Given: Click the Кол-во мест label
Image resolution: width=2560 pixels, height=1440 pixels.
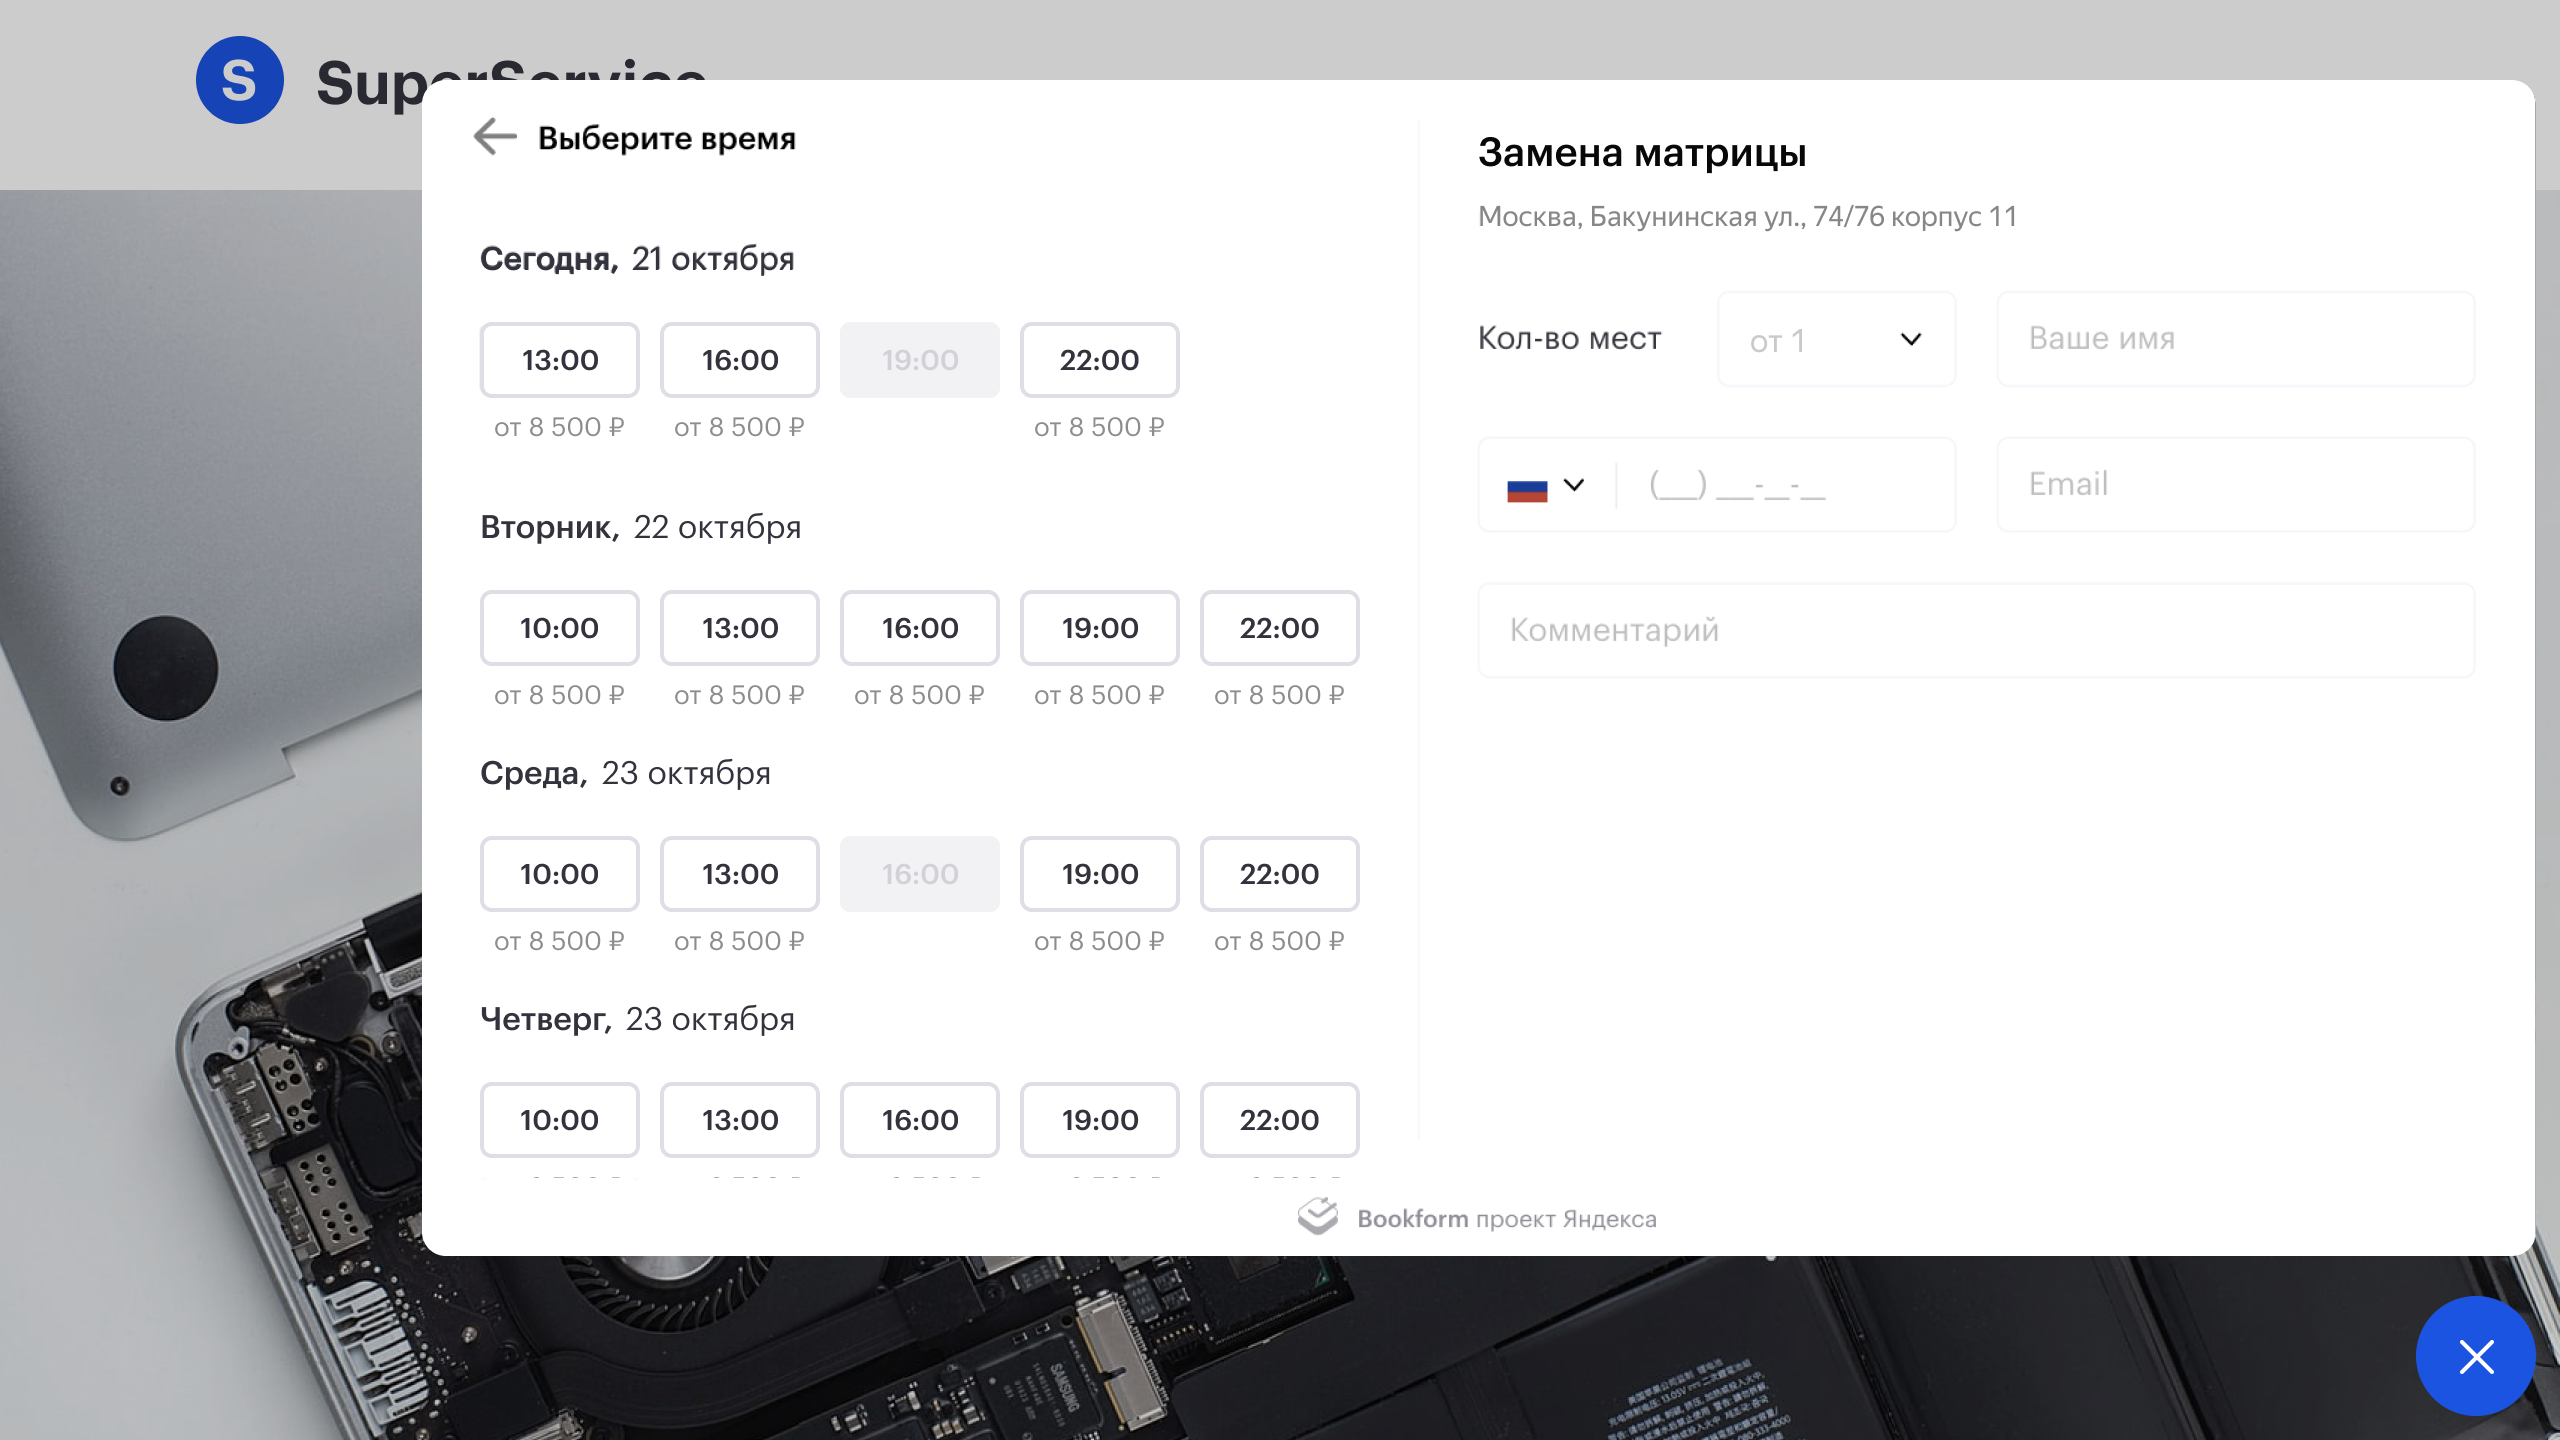Looking at the screenshot, I should pos(1569,339).
